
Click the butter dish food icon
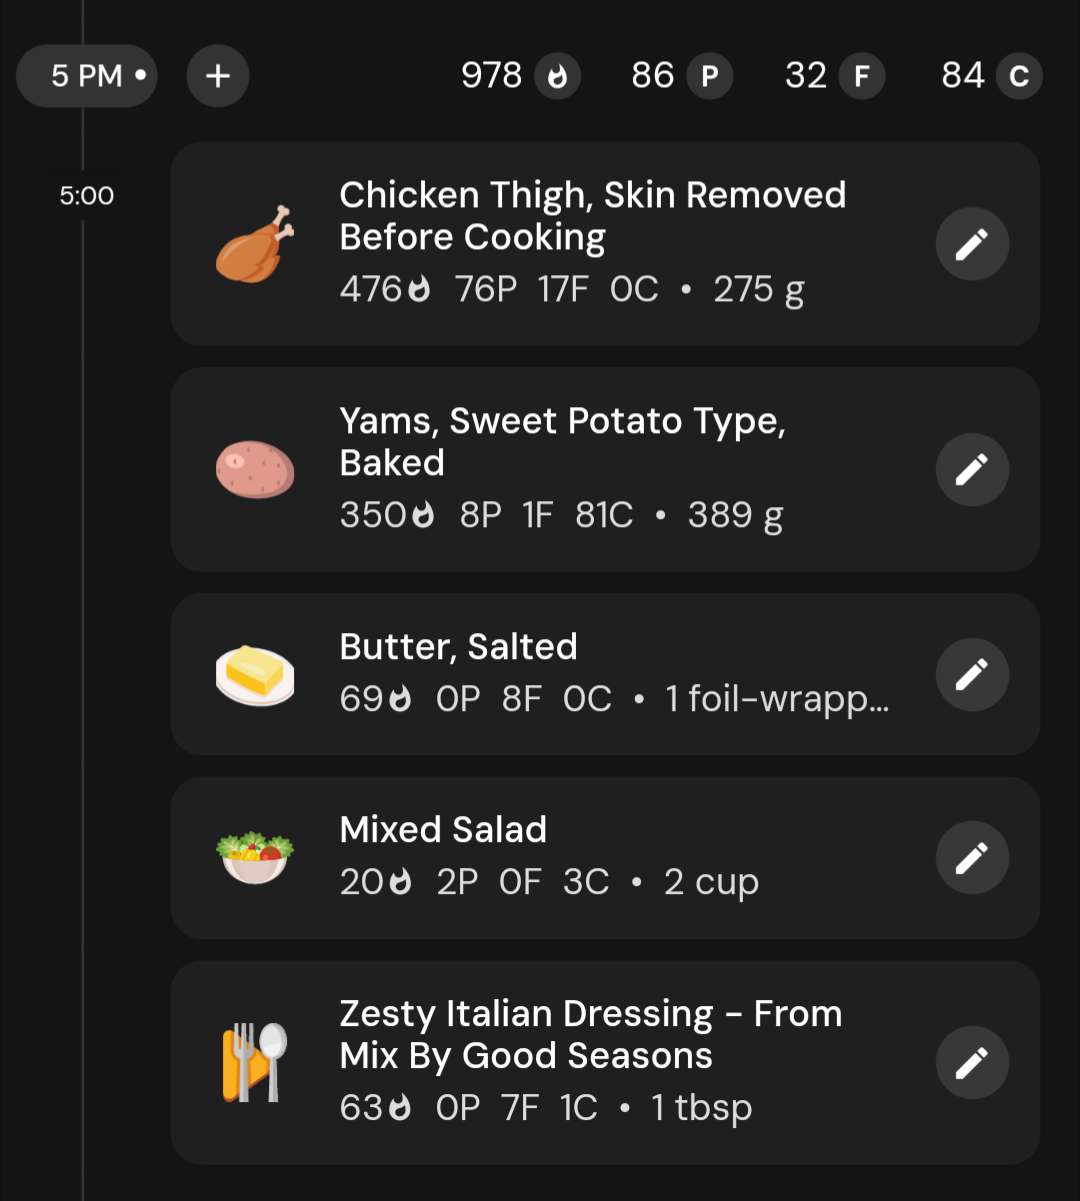[x=255, y=675]
